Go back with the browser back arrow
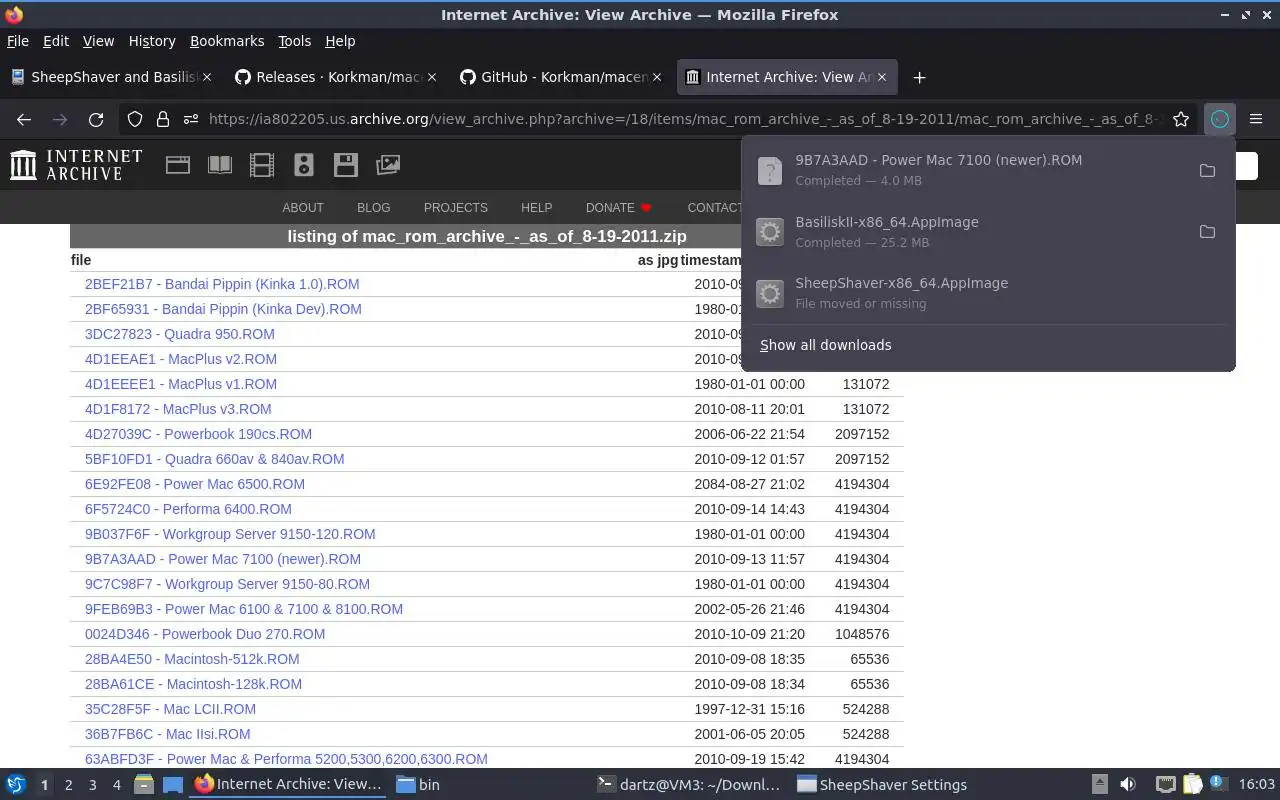The height and width of the screenshot is (800, 1280). 24,119
